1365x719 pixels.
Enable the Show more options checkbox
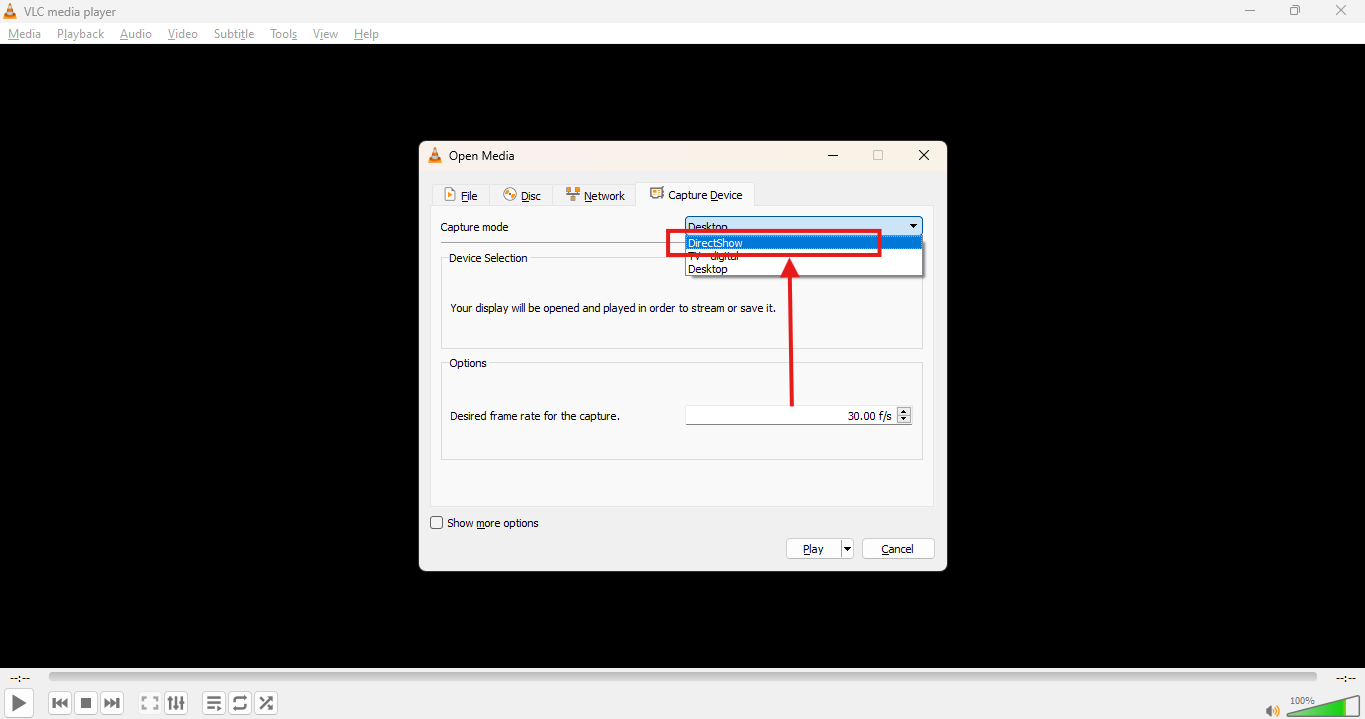pyautogui.click(x=437, y=522)
